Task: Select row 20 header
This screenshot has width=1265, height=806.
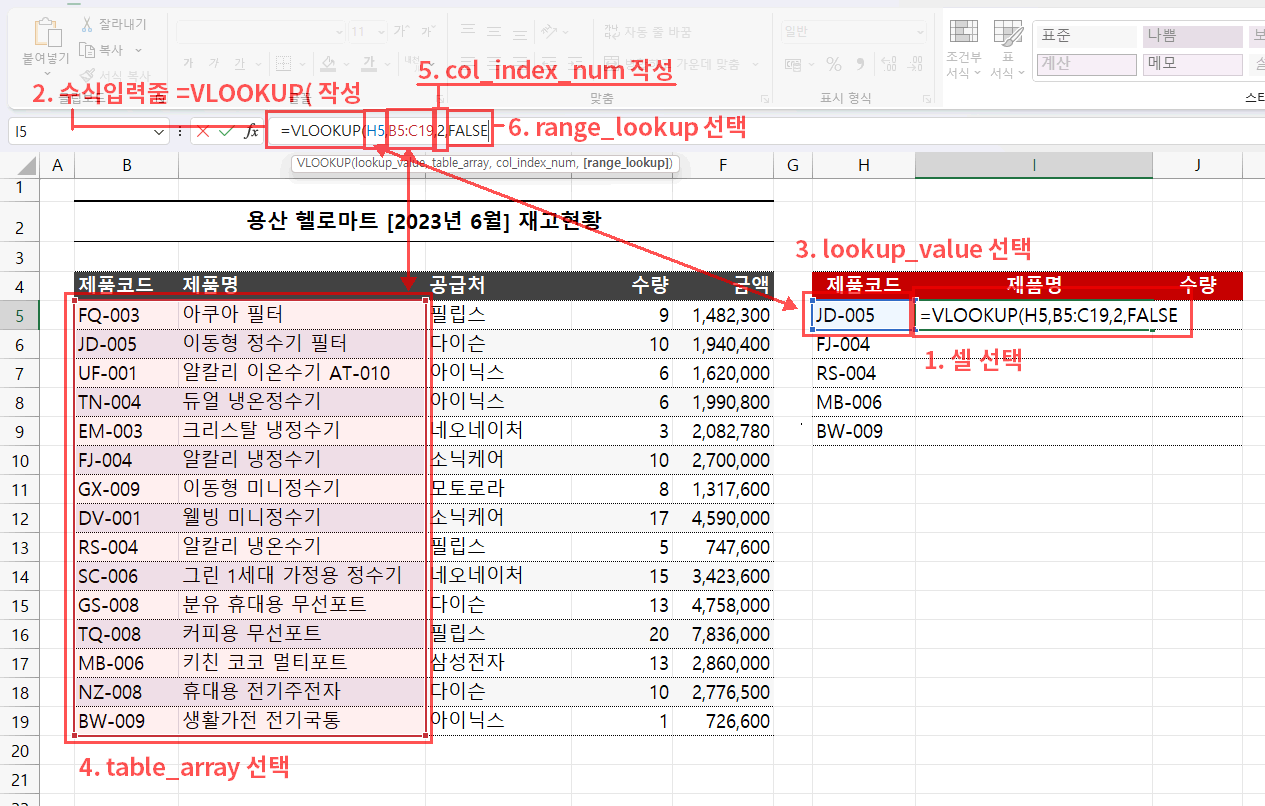Action: (20, 751)
